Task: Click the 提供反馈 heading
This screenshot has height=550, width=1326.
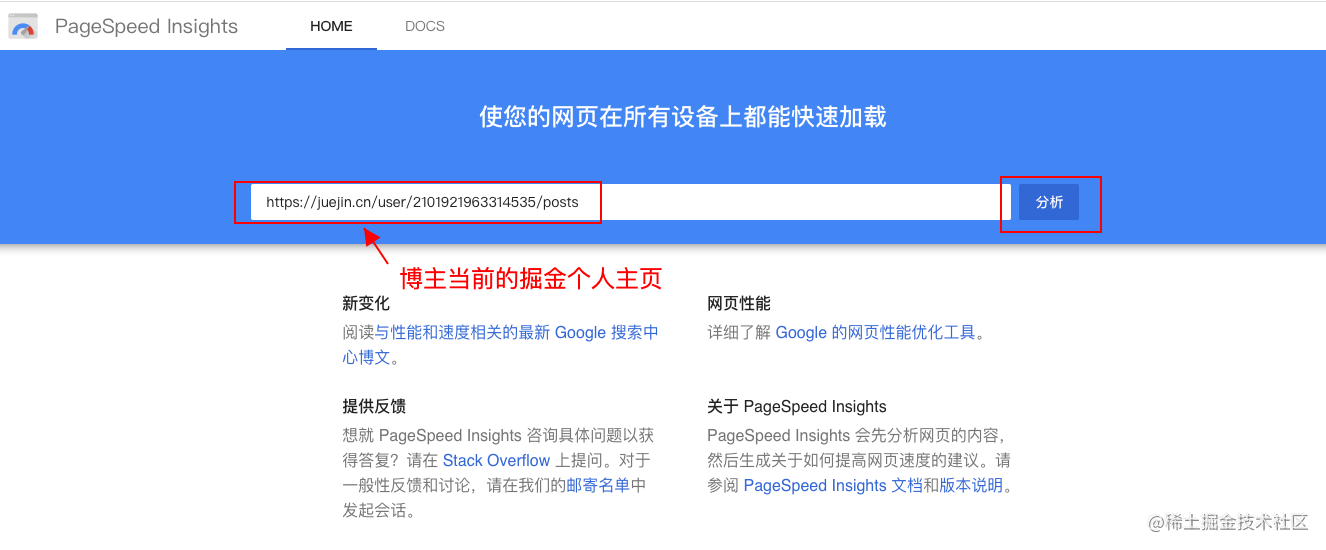Action: (x=374, y=407)
